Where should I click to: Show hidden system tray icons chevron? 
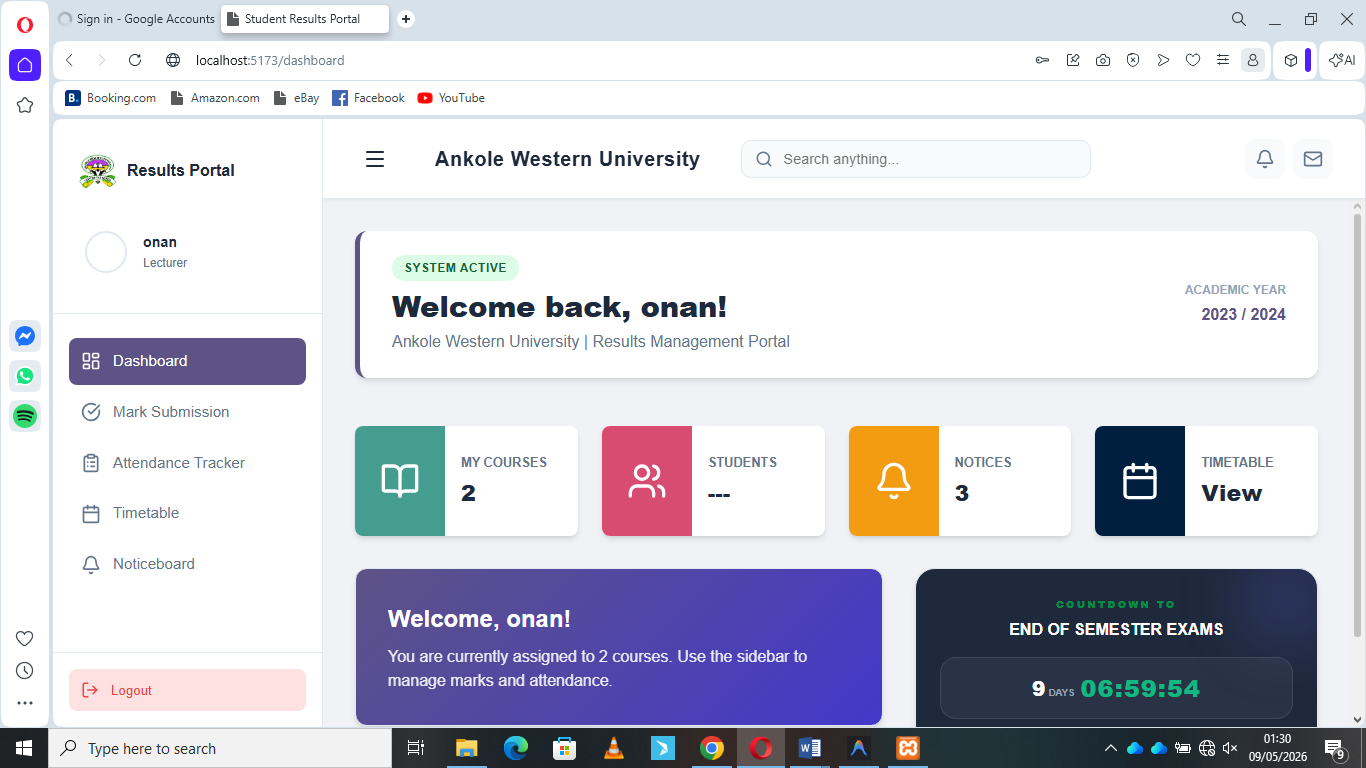[1111, 748]
